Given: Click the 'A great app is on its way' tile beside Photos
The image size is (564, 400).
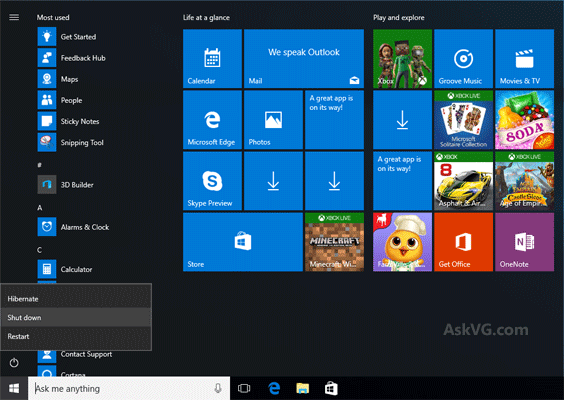Looking at the screenshot, I should pyautogui.click(x=335, y=120).
